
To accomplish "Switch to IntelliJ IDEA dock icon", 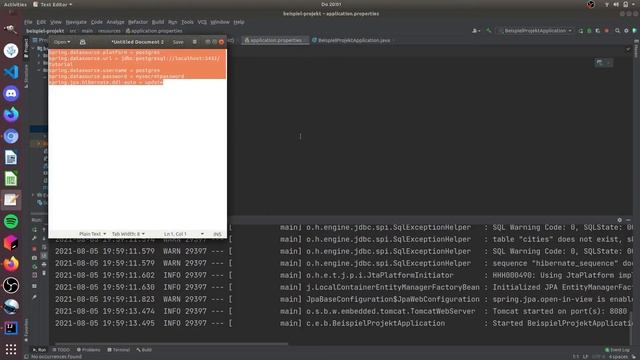I will [11, 328].
